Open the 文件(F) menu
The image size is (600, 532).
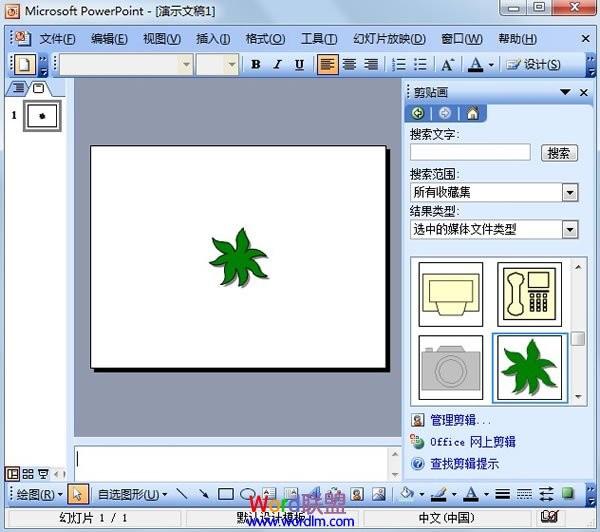(x=57, y=39)
